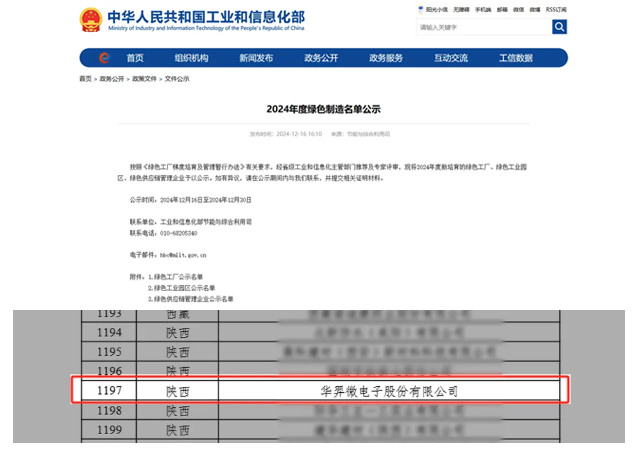Open the 首页 navigation tab

pyautogui.click(x=135, y=58)
